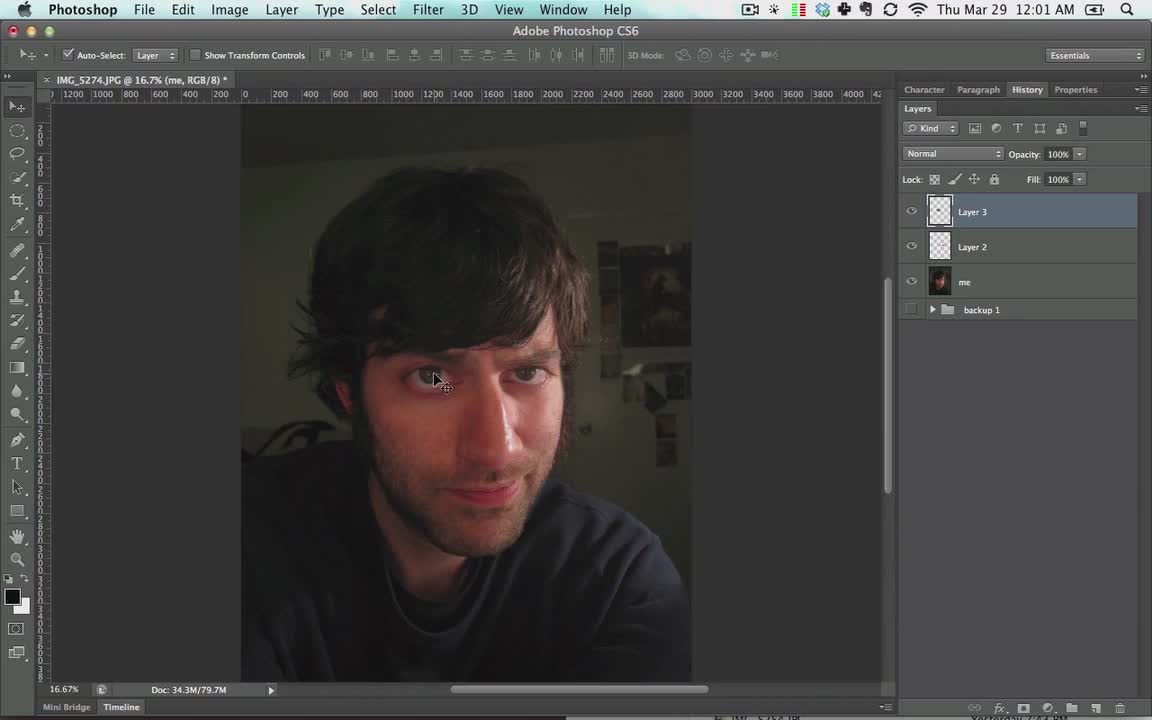Expand the backup 1 group
Viewport: 1152px width, 720px height.
pos(932,309)
